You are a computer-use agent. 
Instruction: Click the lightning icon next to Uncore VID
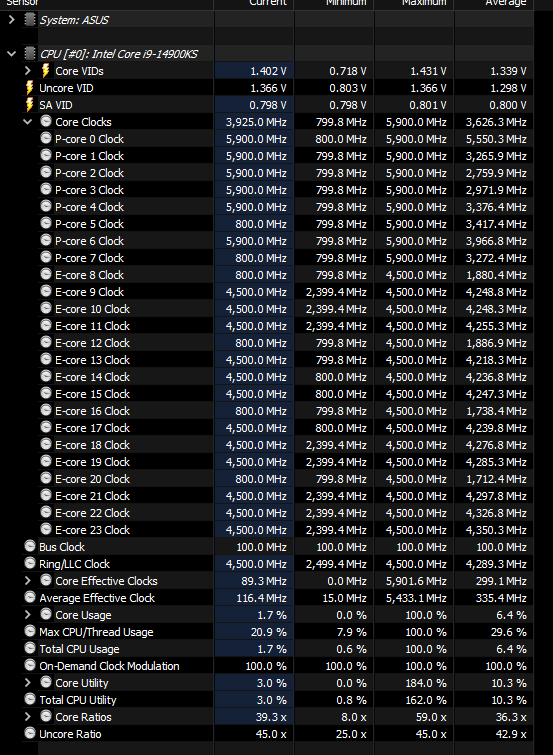point(29,88)
